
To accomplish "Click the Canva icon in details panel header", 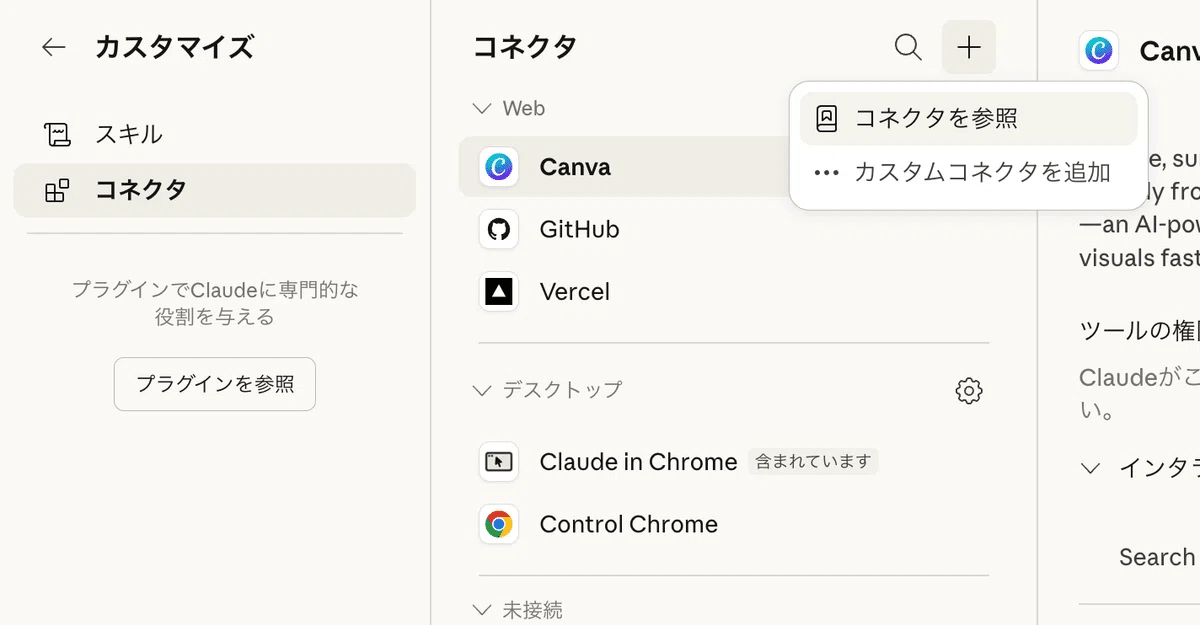I will point(1098,50).
